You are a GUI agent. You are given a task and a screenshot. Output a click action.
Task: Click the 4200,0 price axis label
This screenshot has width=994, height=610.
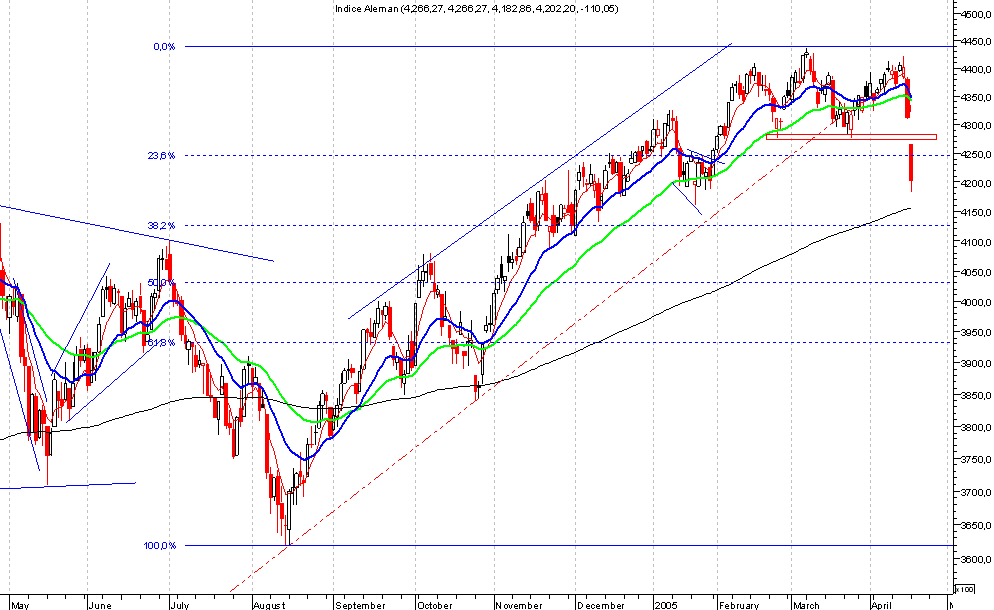coord(976,184)
